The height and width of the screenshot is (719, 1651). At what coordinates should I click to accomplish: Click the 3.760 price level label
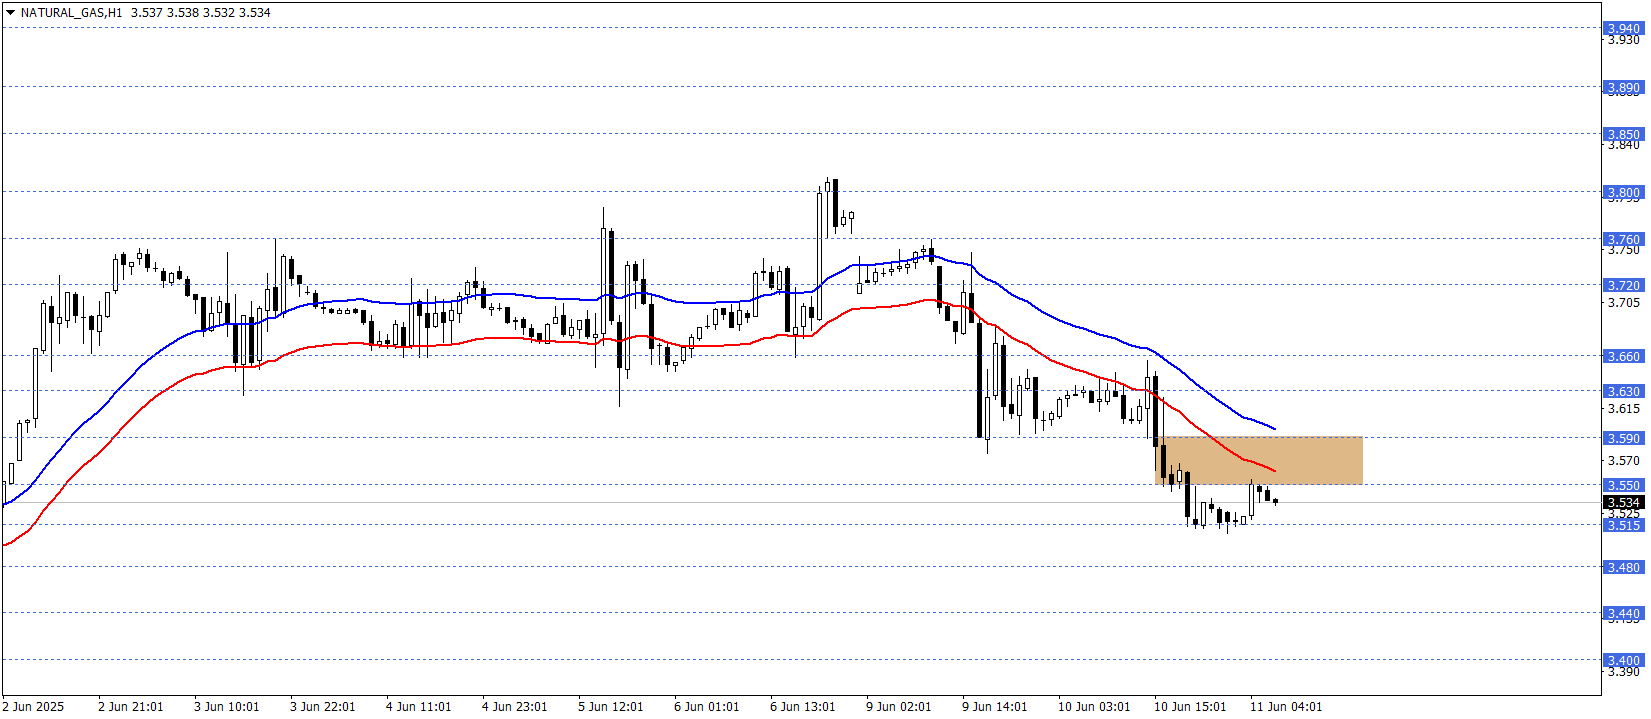(x=1624, y=240)
